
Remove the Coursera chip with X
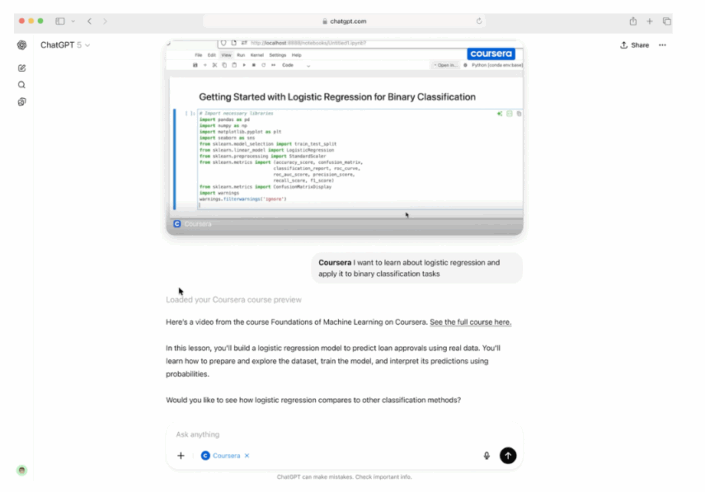tap(247, 456)
